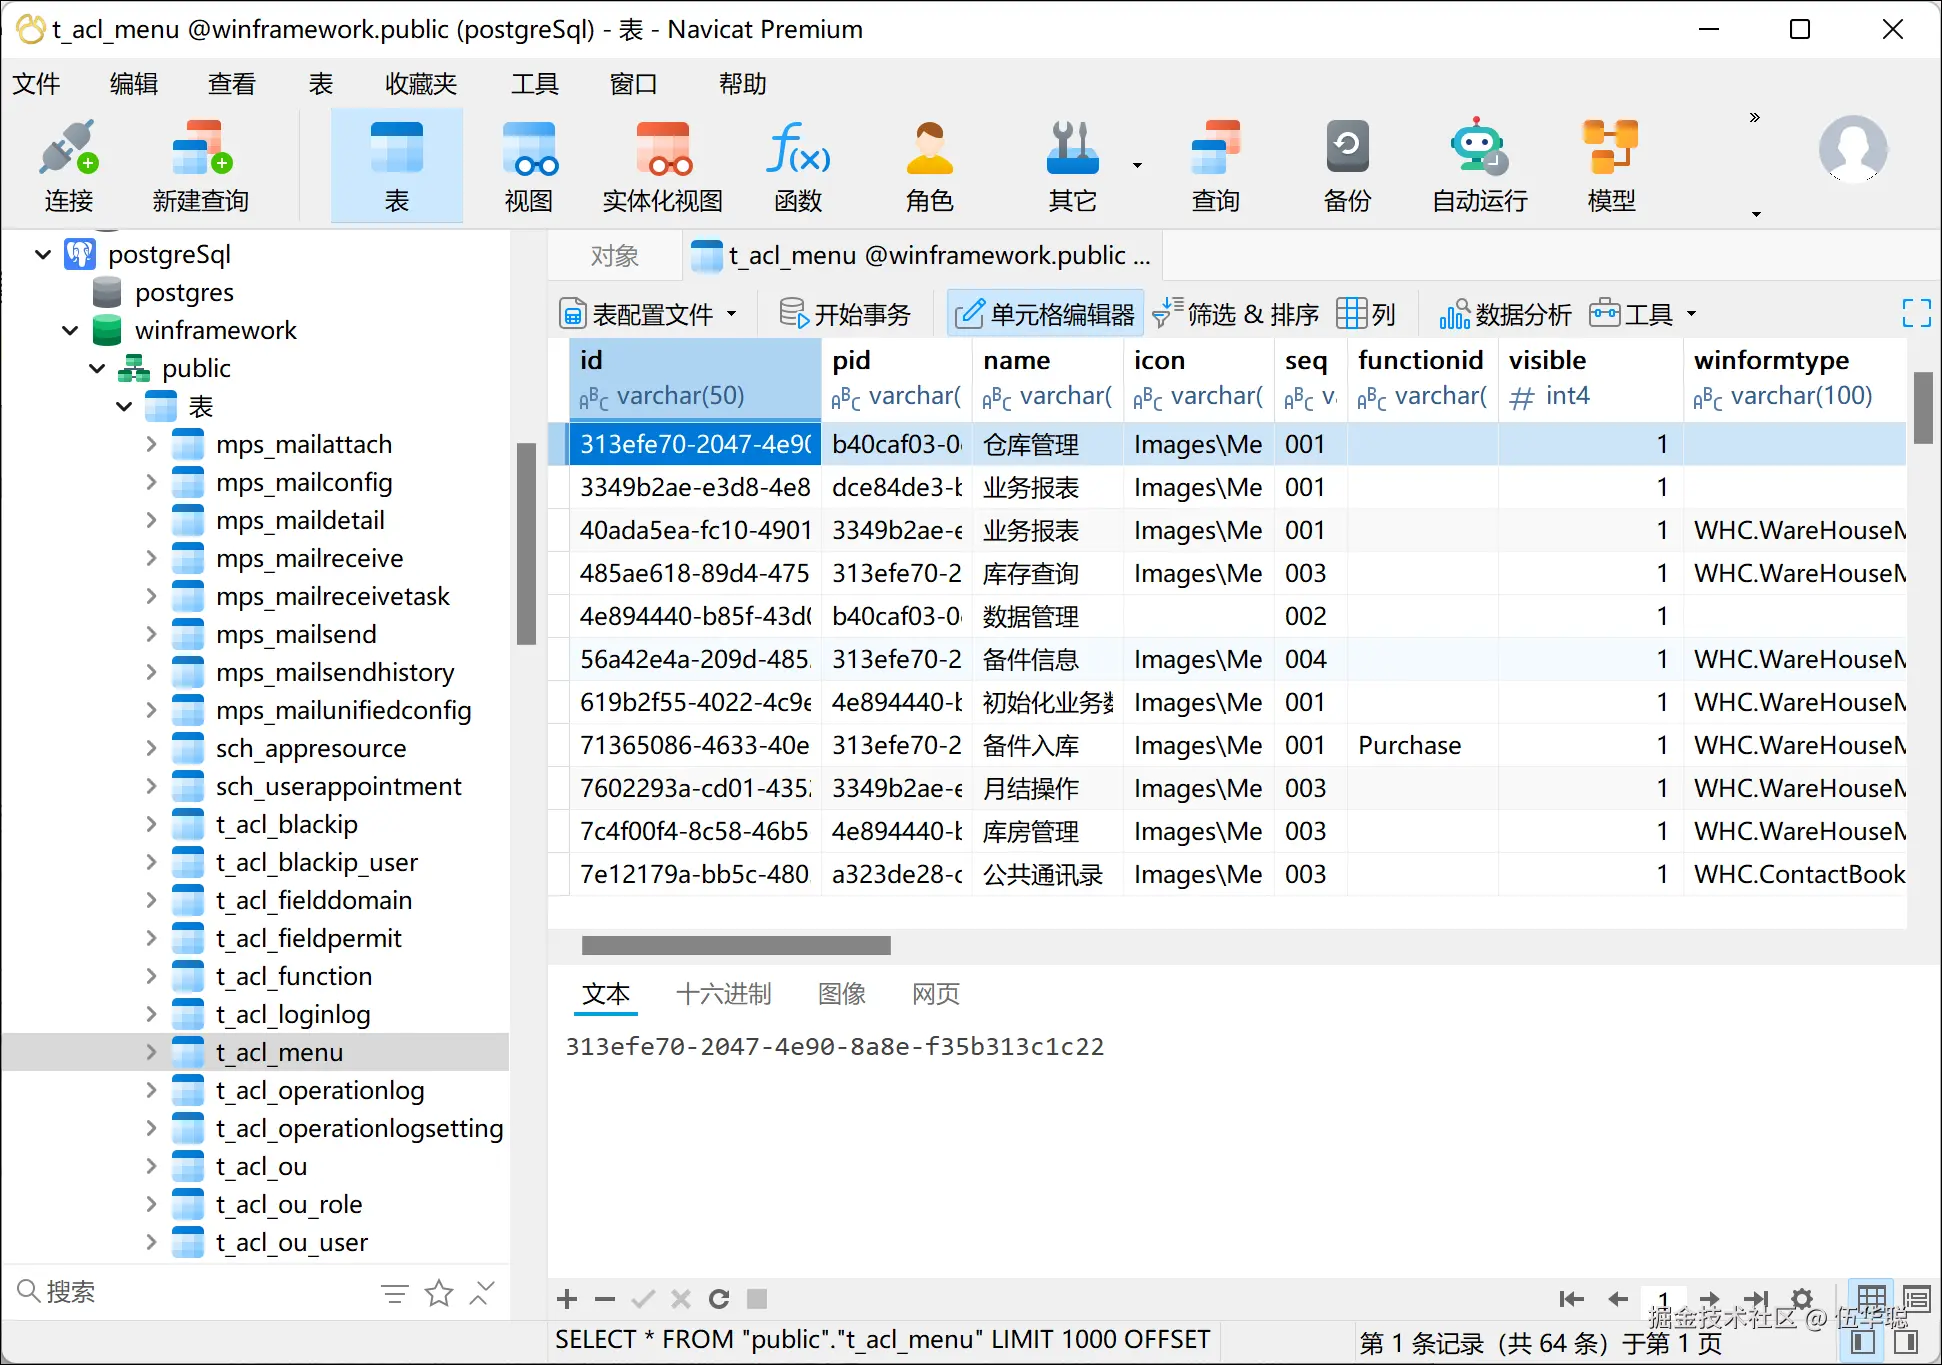This screenshot has width=1942, height=1365.
Task: Switch to form view in the status bar
Action: [x=1915, y=1299]
